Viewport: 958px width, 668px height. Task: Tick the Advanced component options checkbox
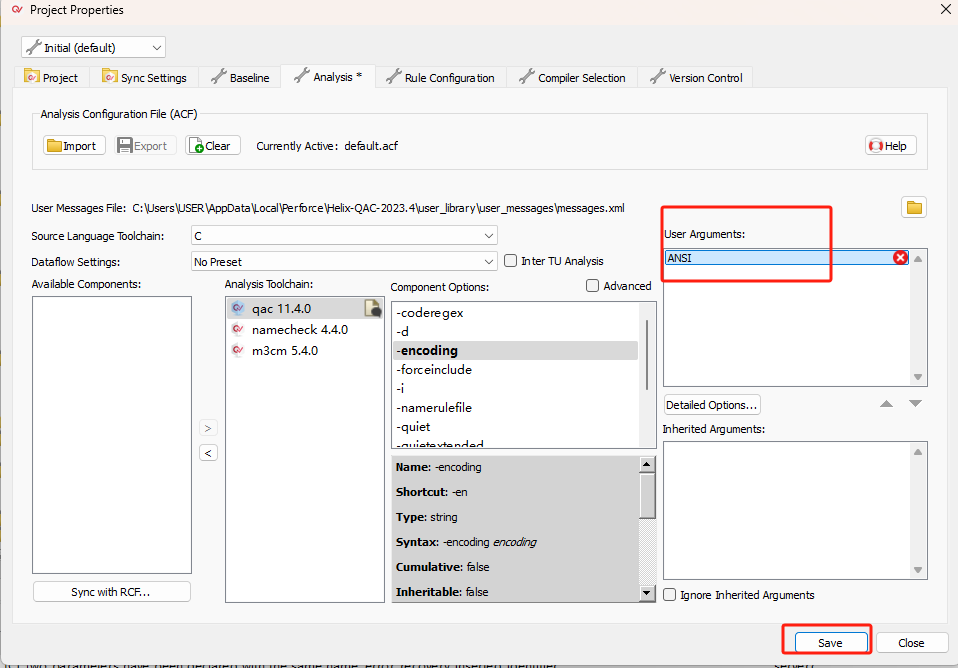[593, 286]
